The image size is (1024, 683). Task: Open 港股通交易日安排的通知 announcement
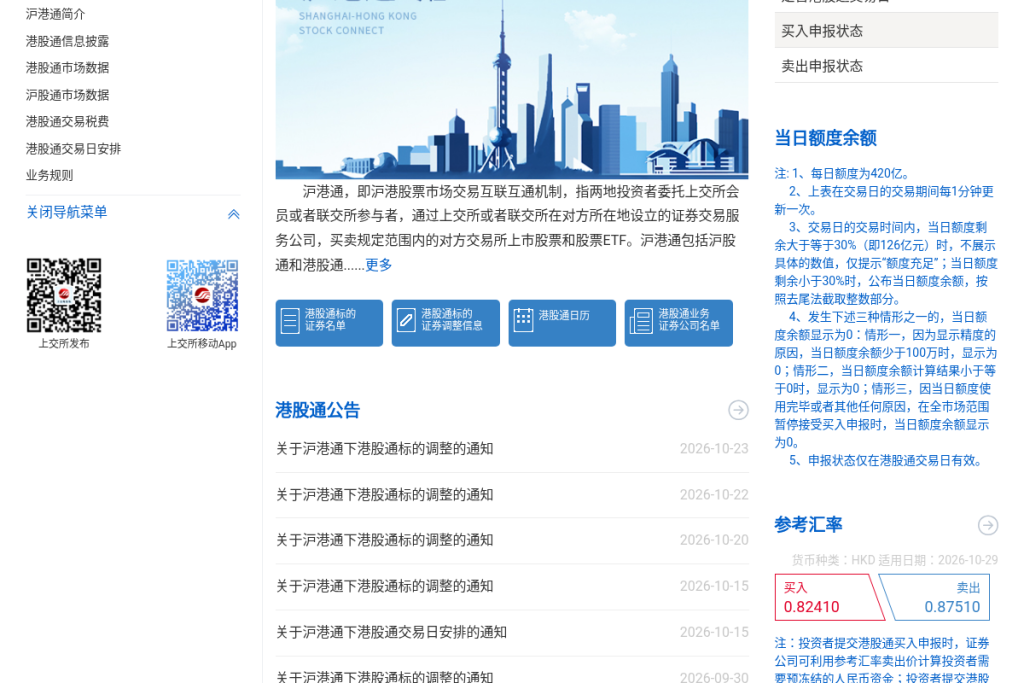click(x=391, y=632)
